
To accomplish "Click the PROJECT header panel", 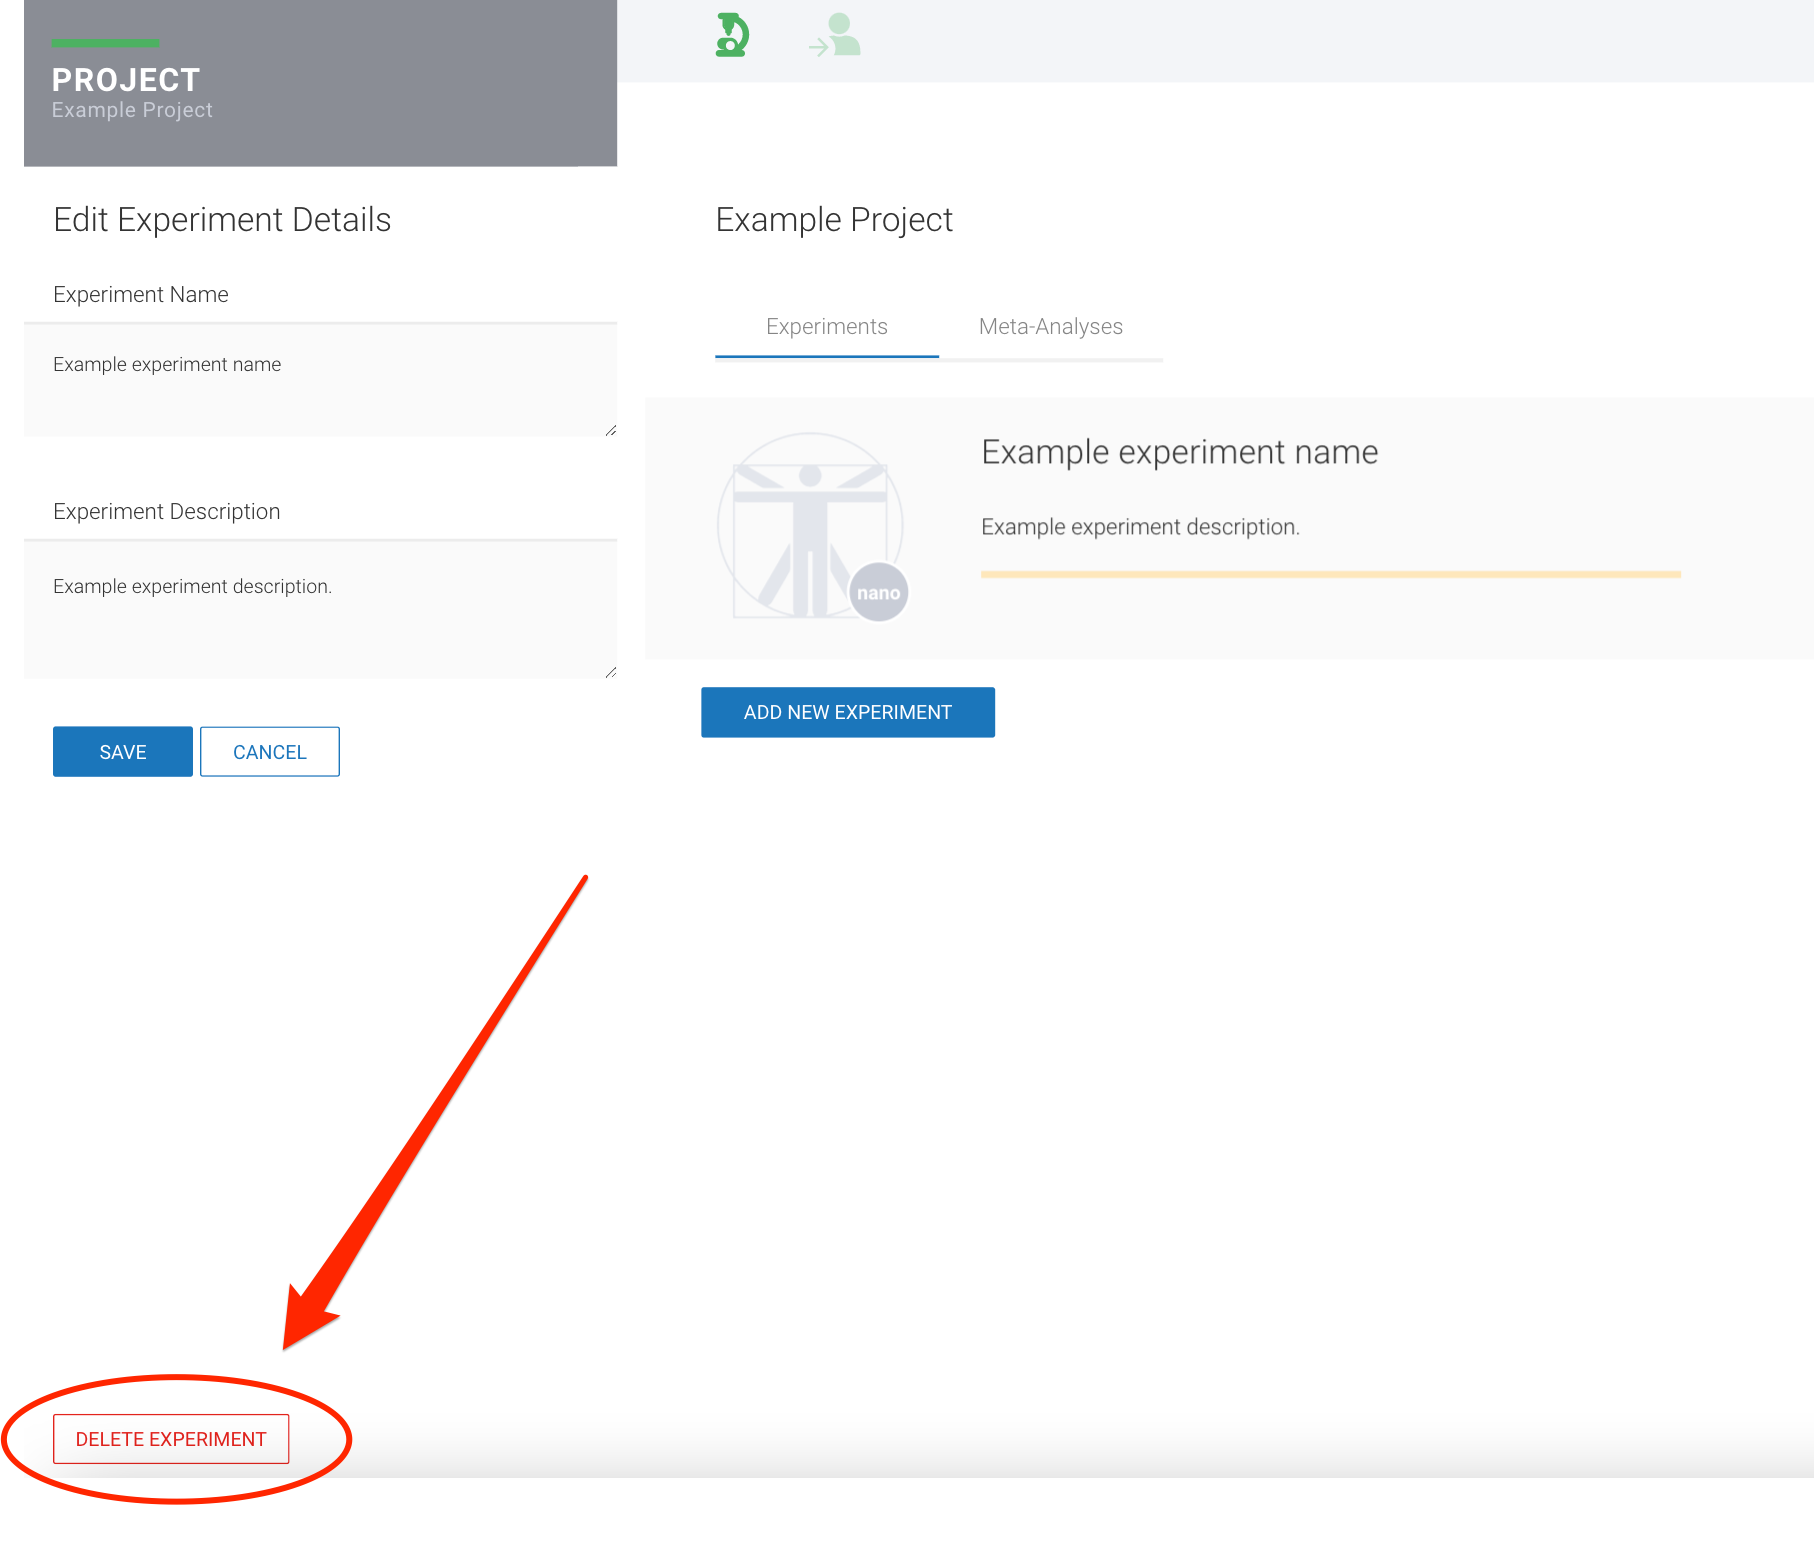I will [x=320, y=83].
